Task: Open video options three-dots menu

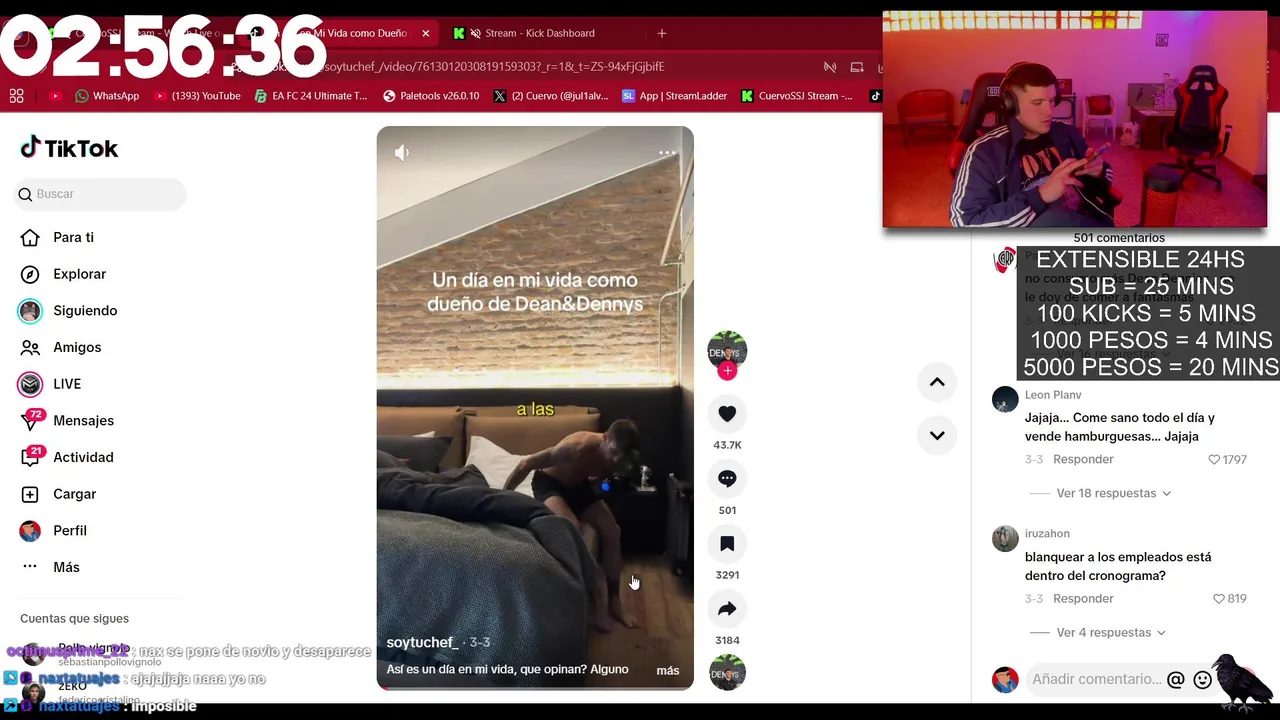Action: pos(667,153)
